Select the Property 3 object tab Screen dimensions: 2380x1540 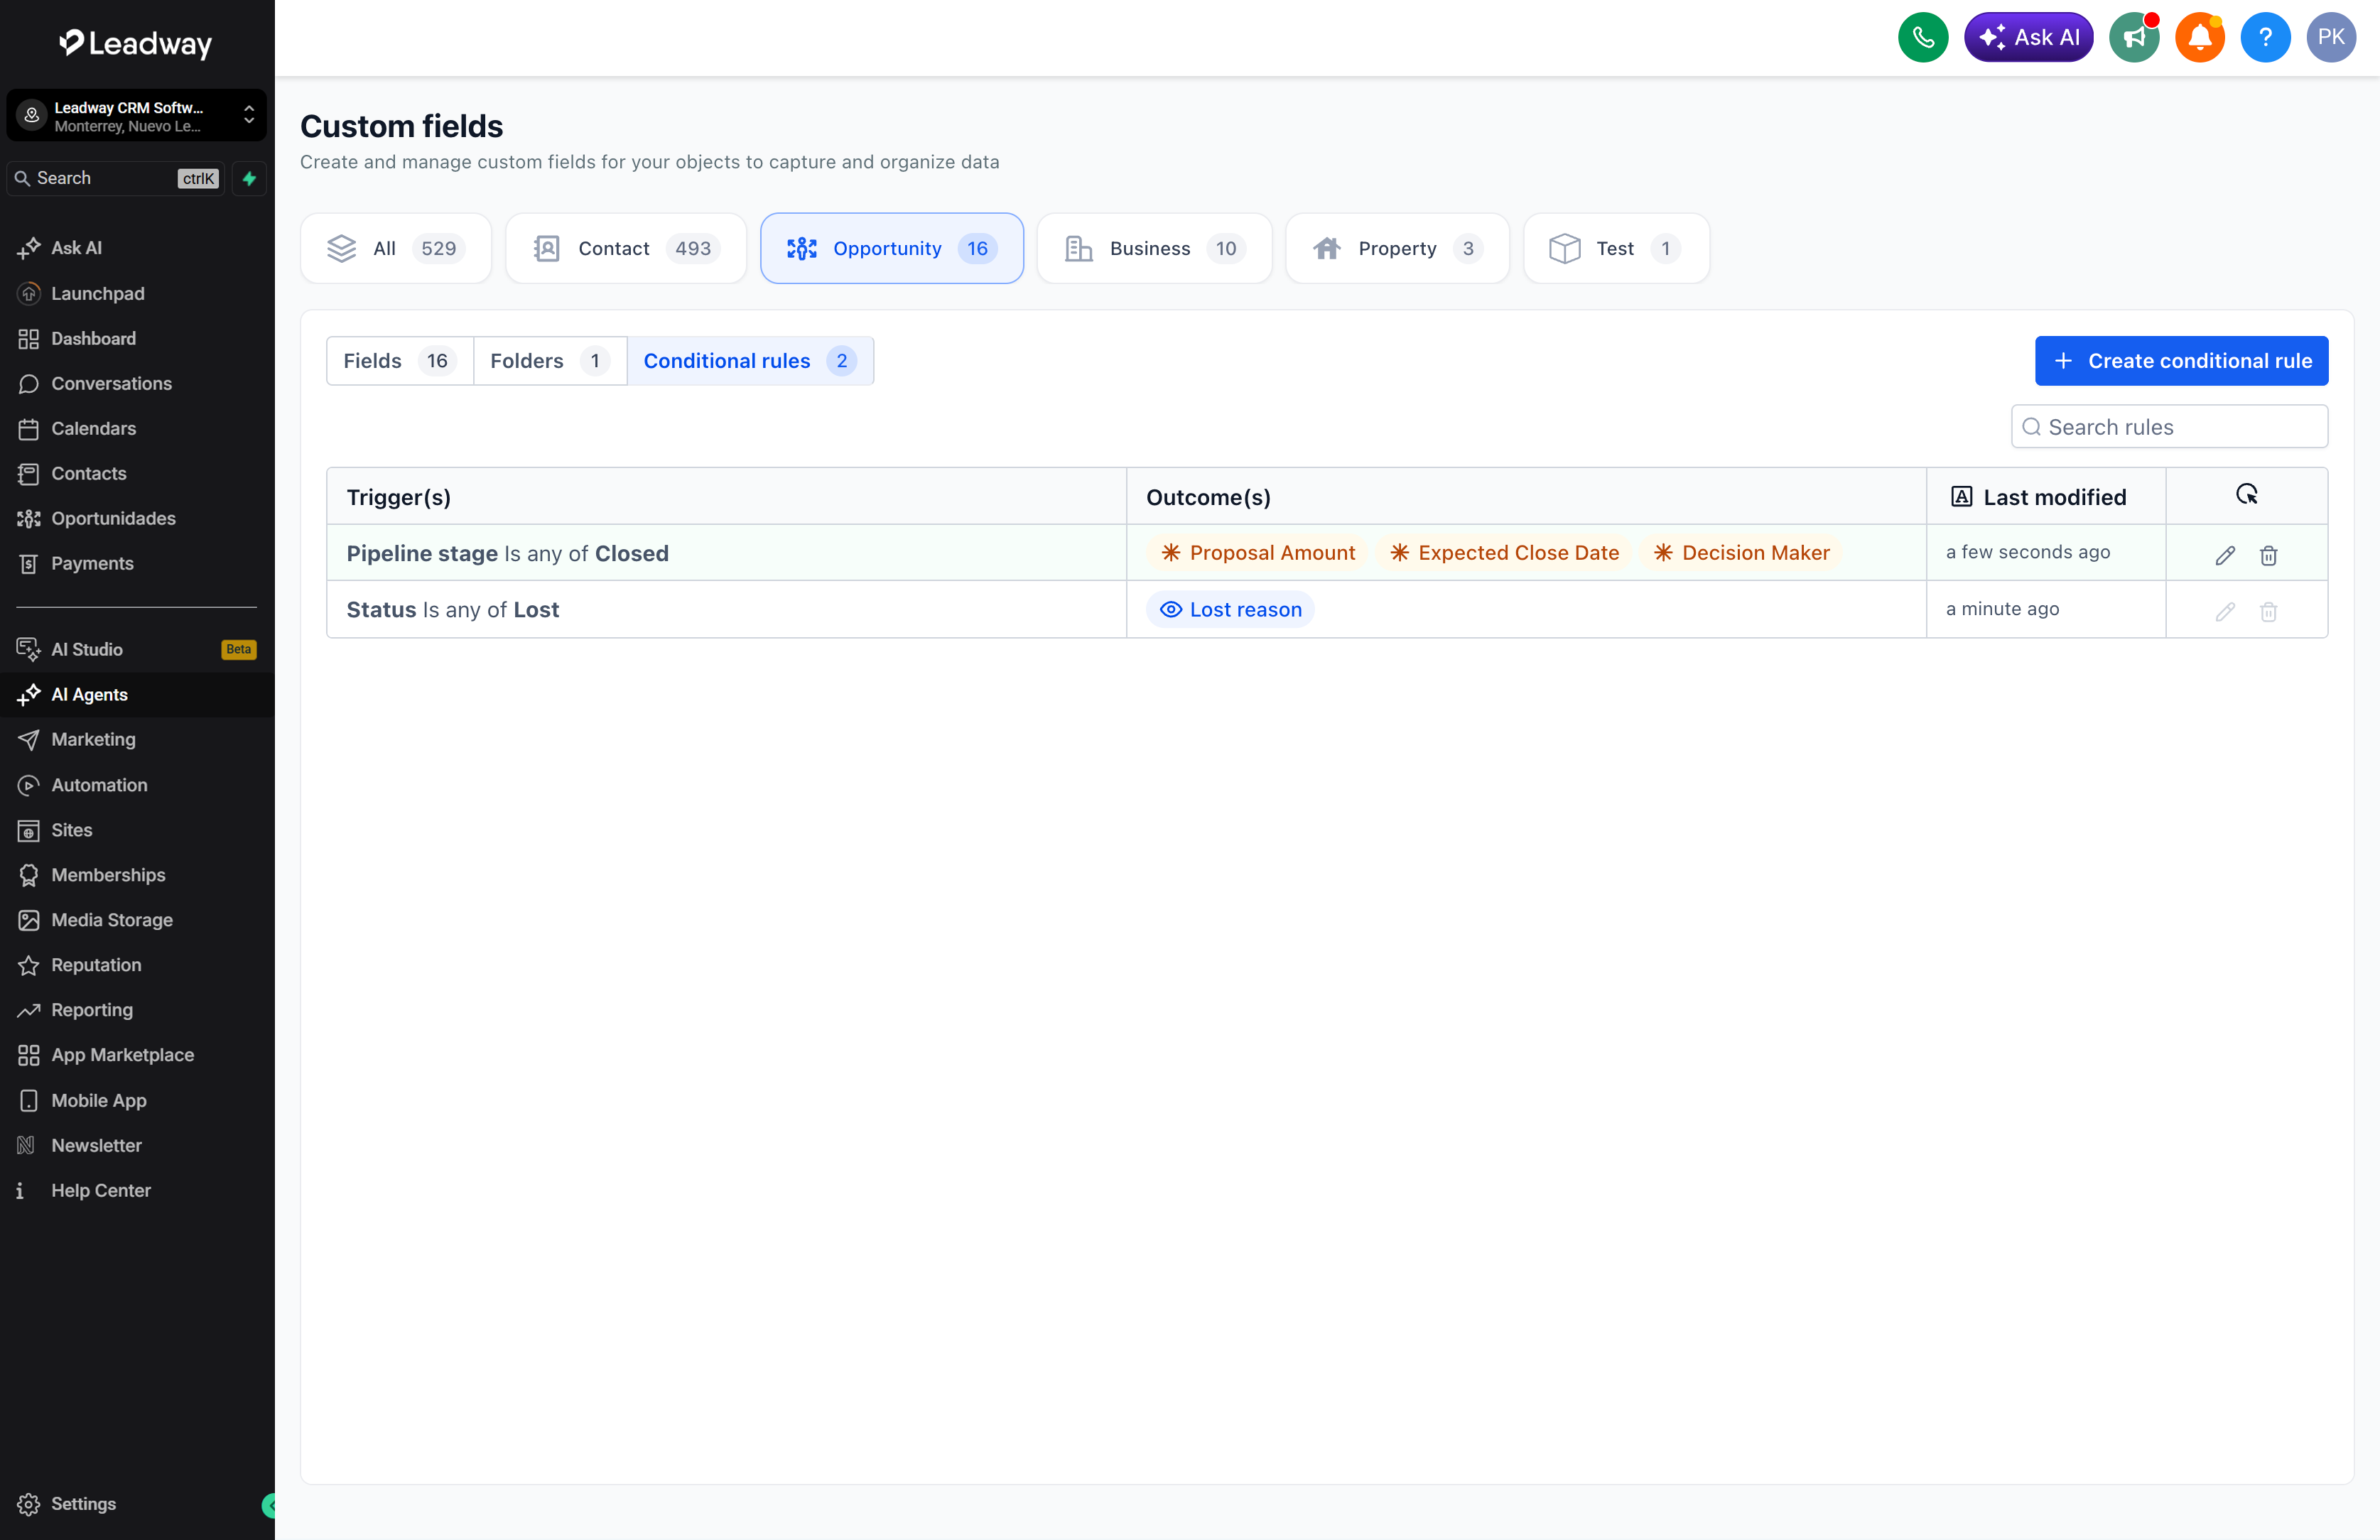pos(1397,248)
